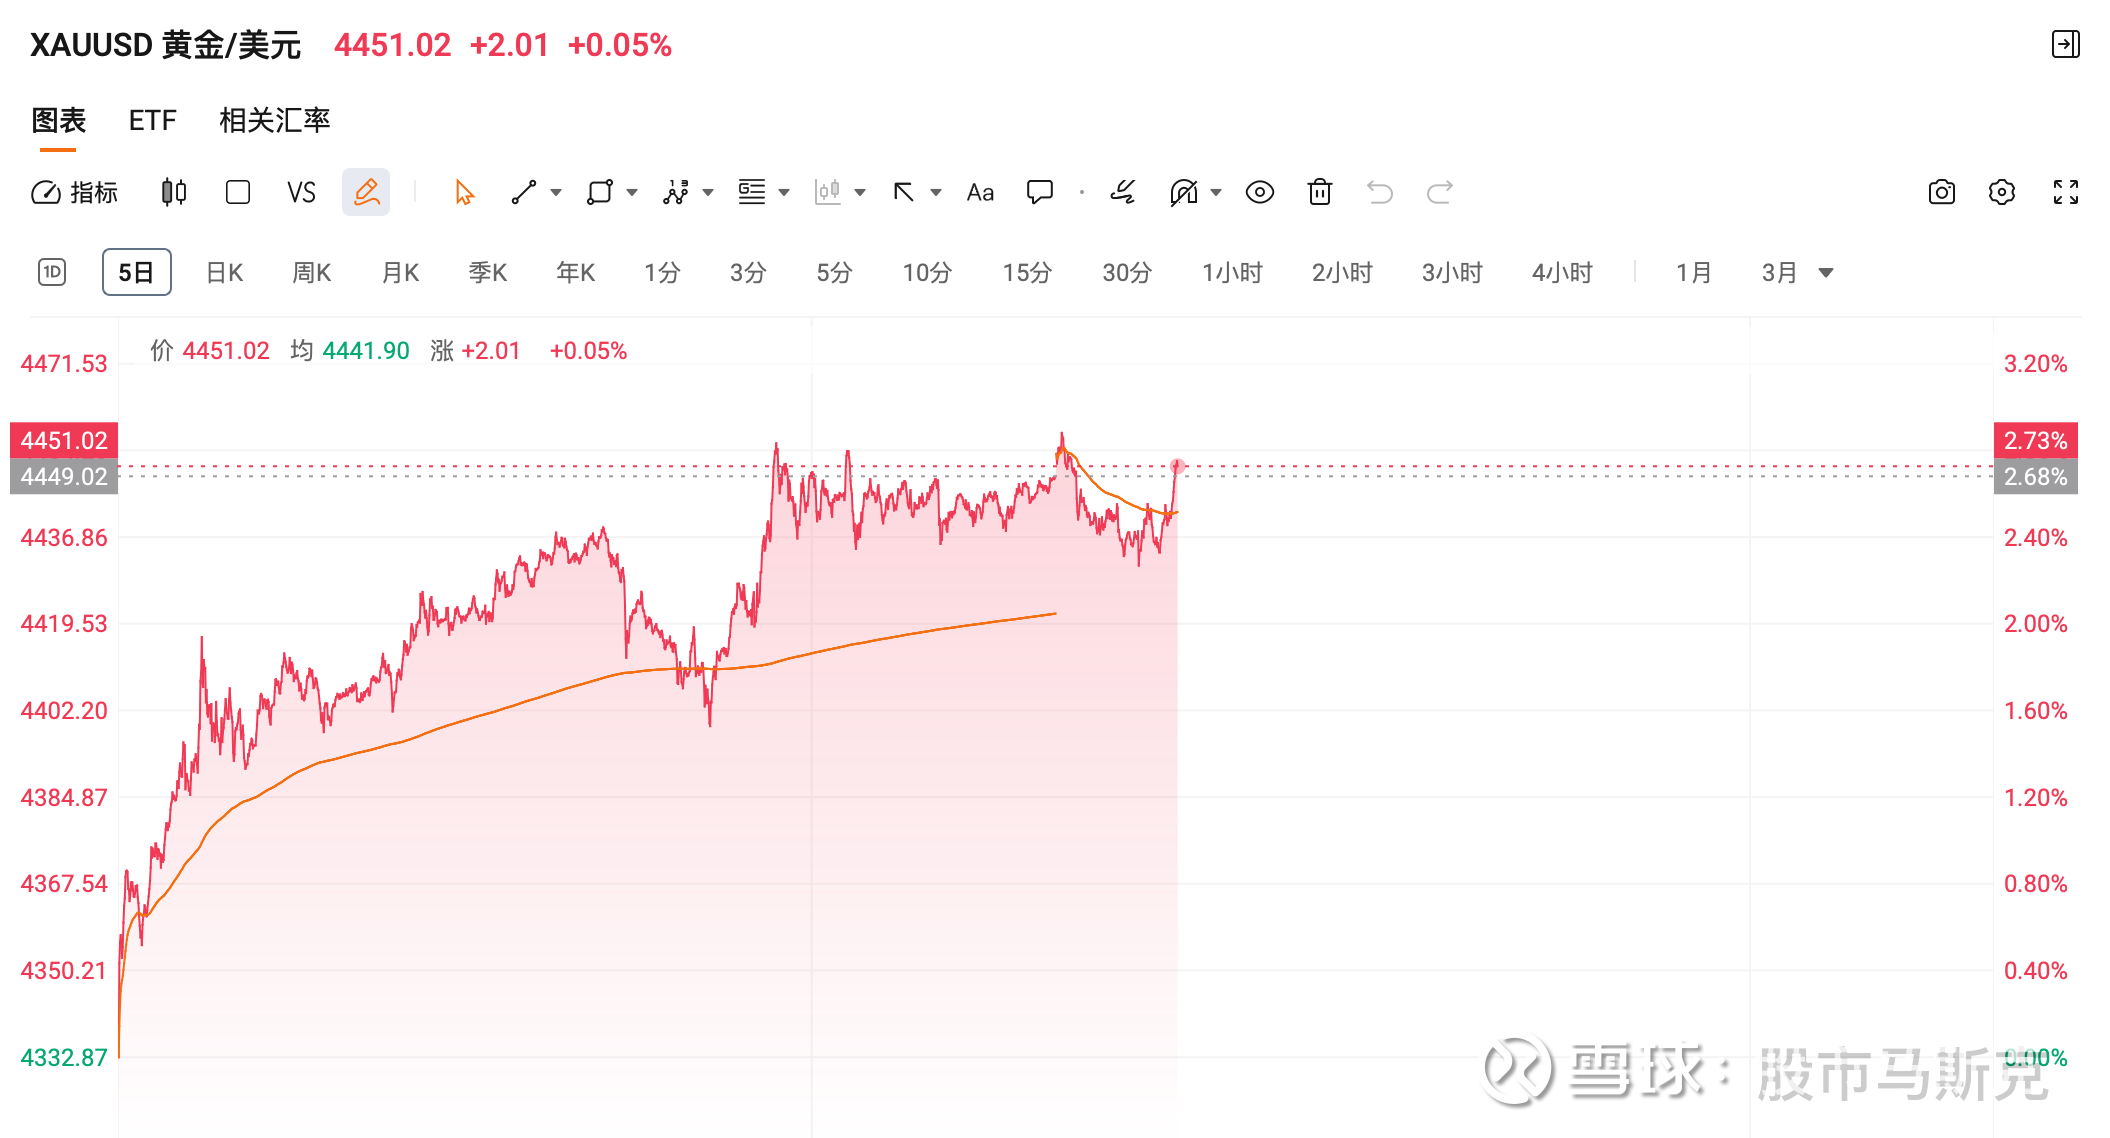Toggle the 1D intraday view button

(x=52, y=272)
